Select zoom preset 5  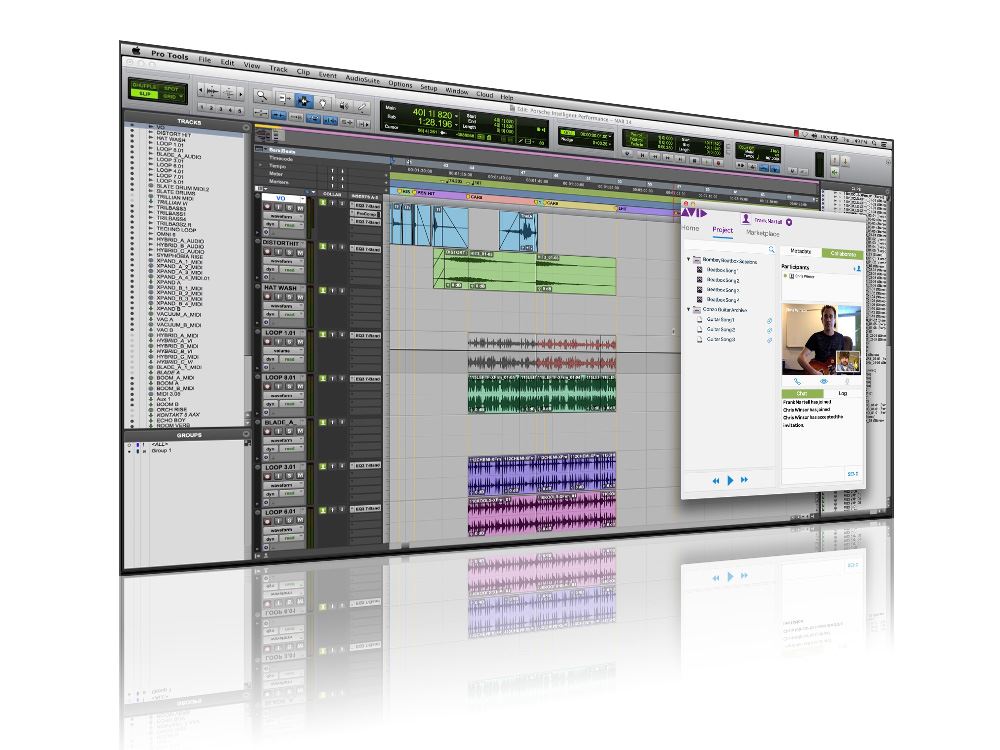(239, 111)
